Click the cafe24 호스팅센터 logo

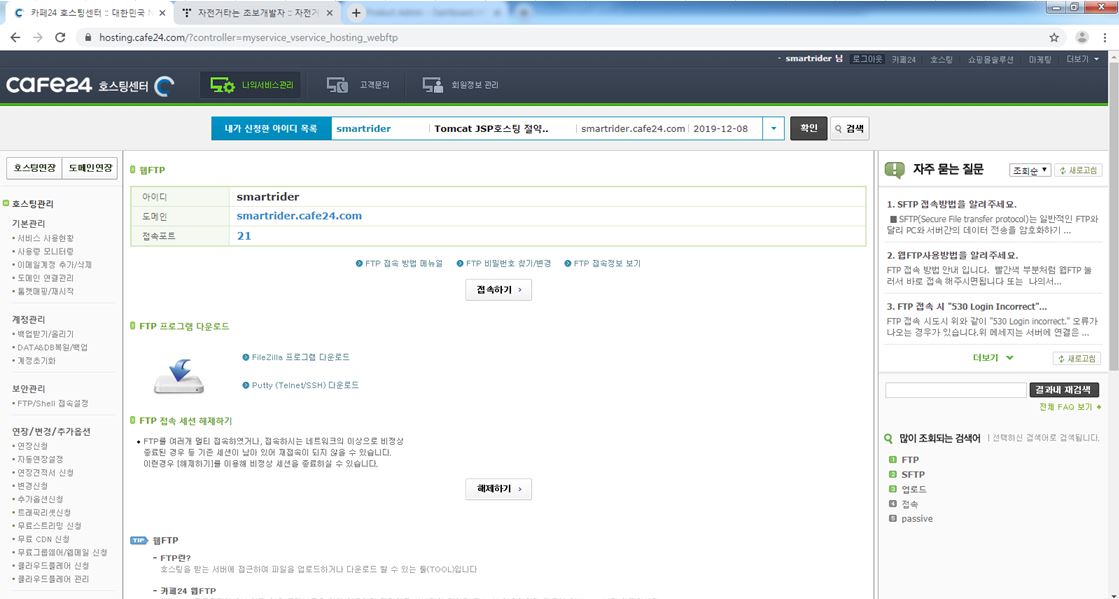click(x=90, y=86)
